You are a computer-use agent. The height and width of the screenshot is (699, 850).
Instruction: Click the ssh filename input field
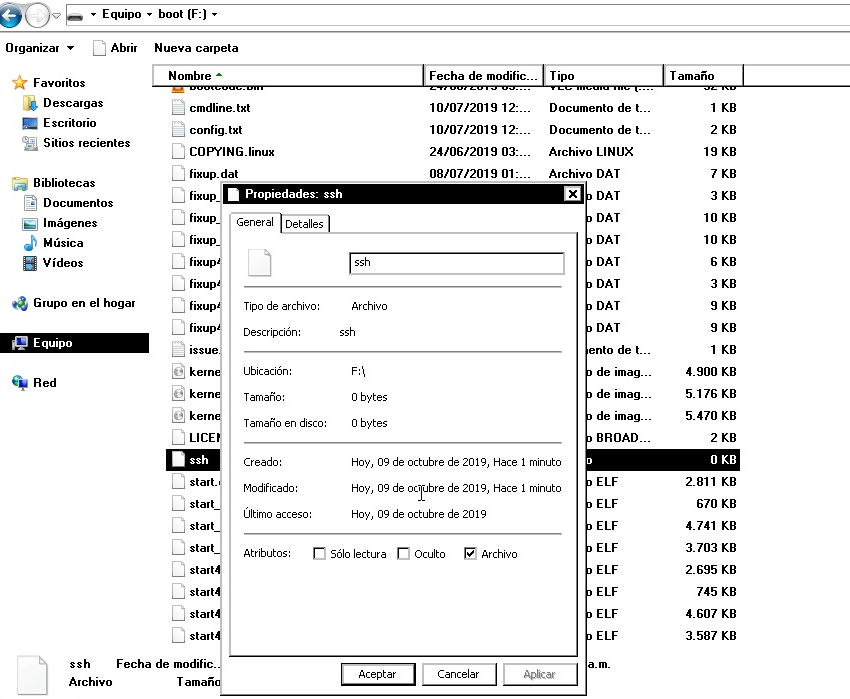point(456,263)
